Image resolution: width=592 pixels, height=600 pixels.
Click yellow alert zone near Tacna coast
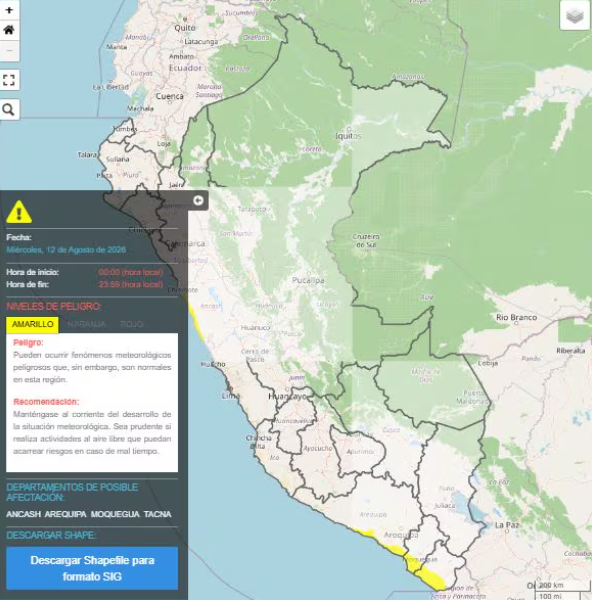click(430, 578)
